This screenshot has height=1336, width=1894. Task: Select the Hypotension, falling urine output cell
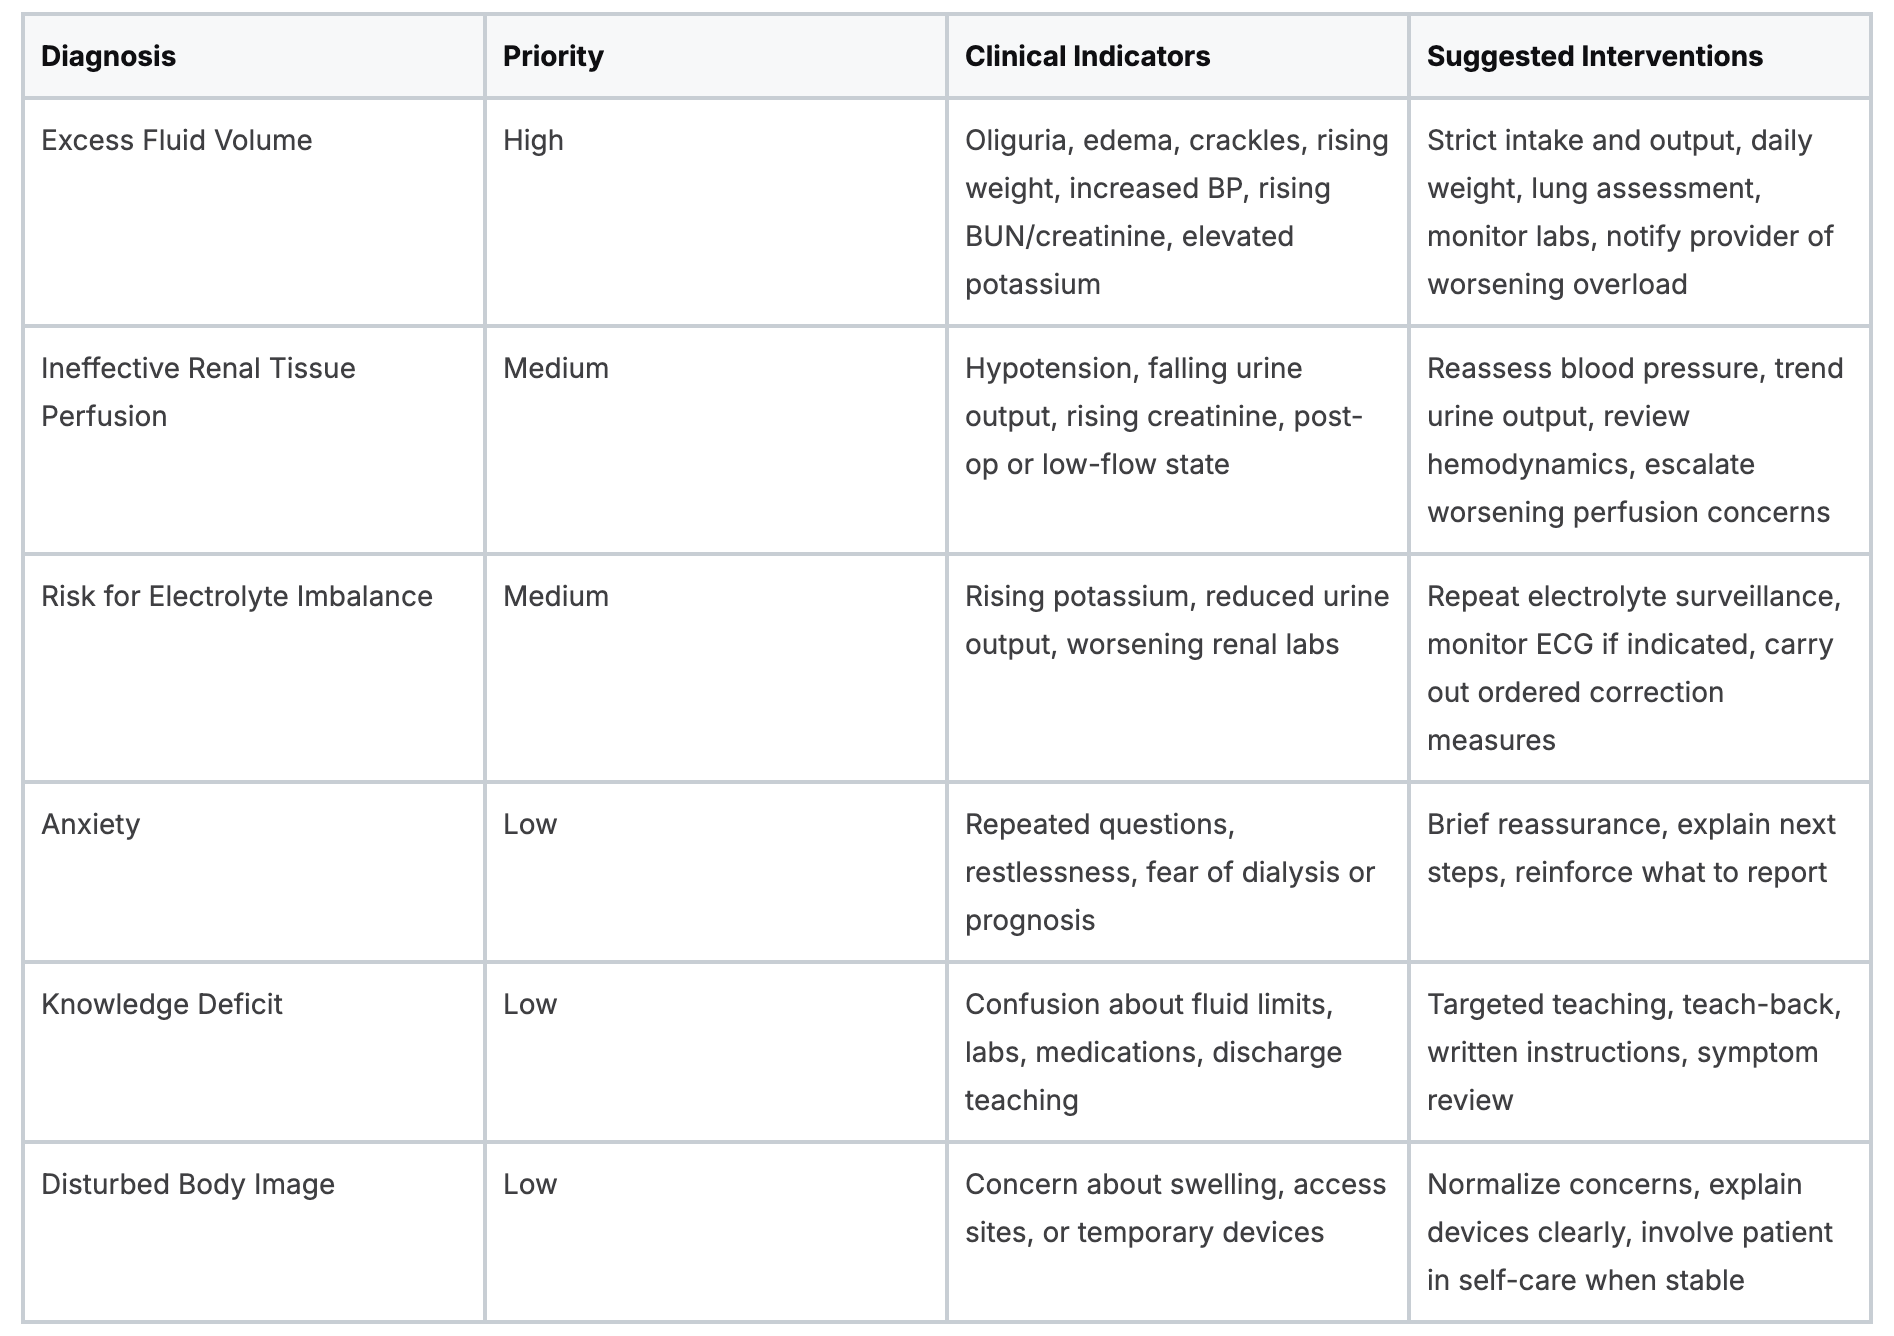pos(1178,440)
